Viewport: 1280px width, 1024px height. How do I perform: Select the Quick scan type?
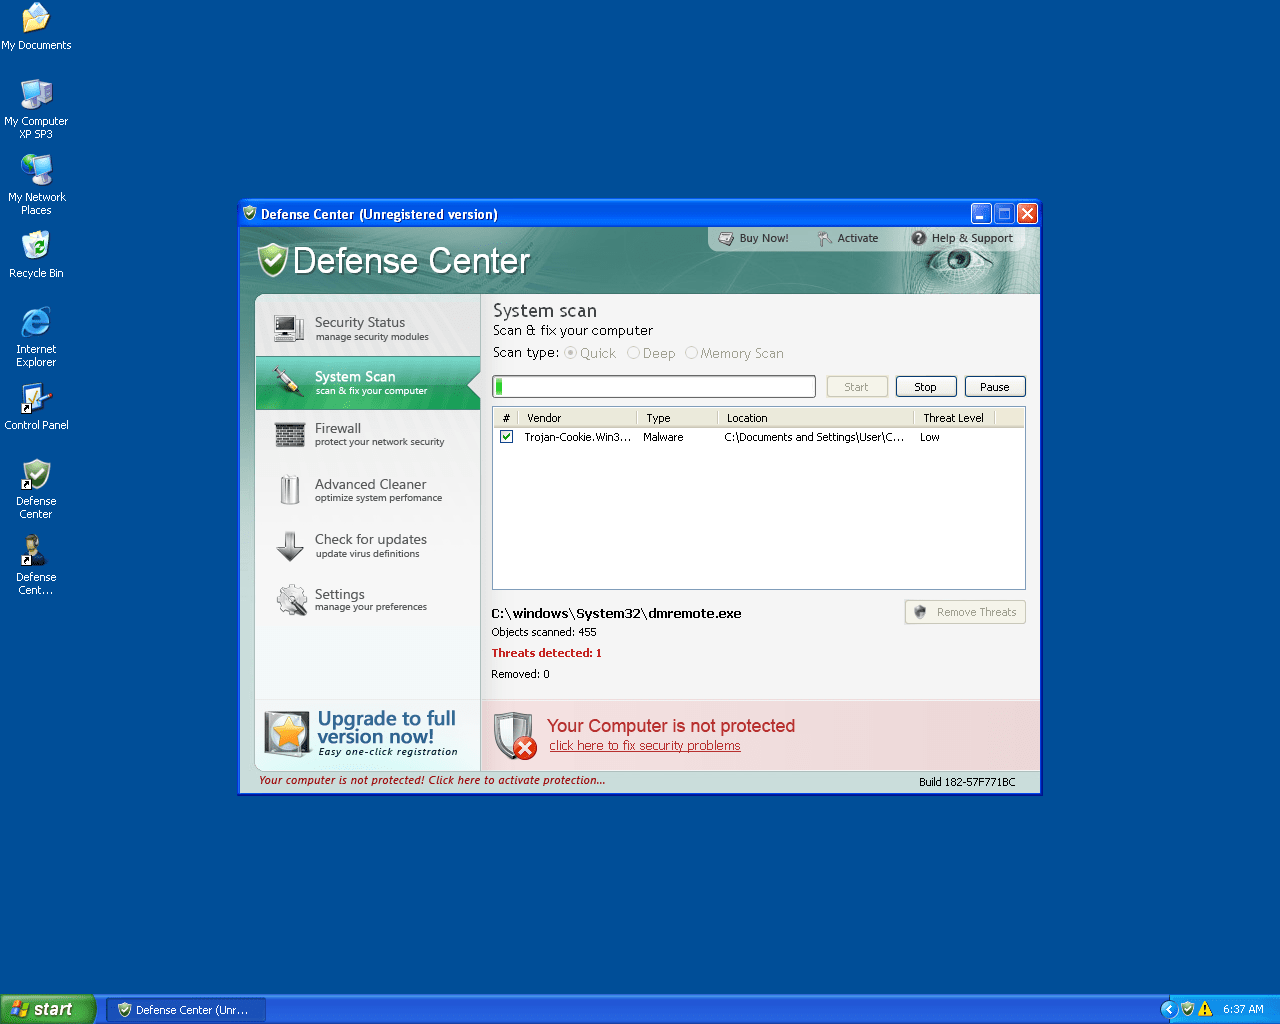(x=571, y=353)
